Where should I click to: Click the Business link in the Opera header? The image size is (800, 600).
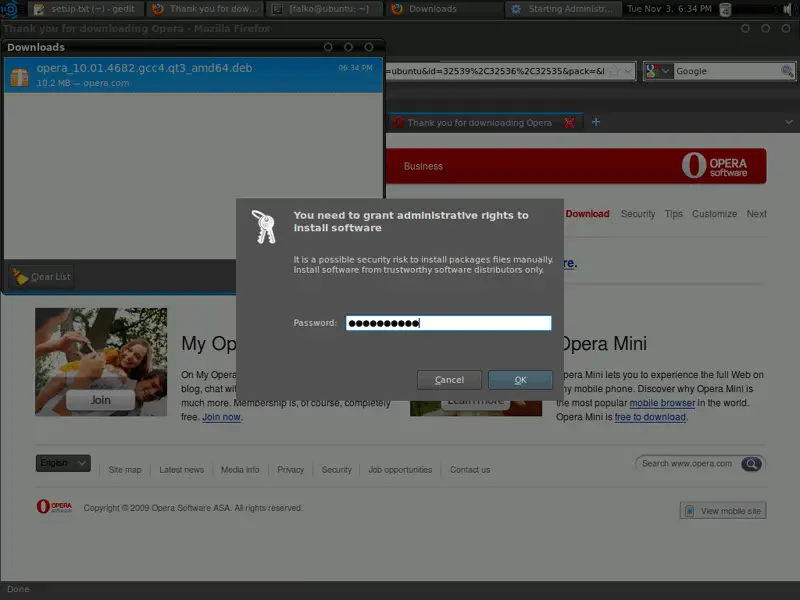423,166
